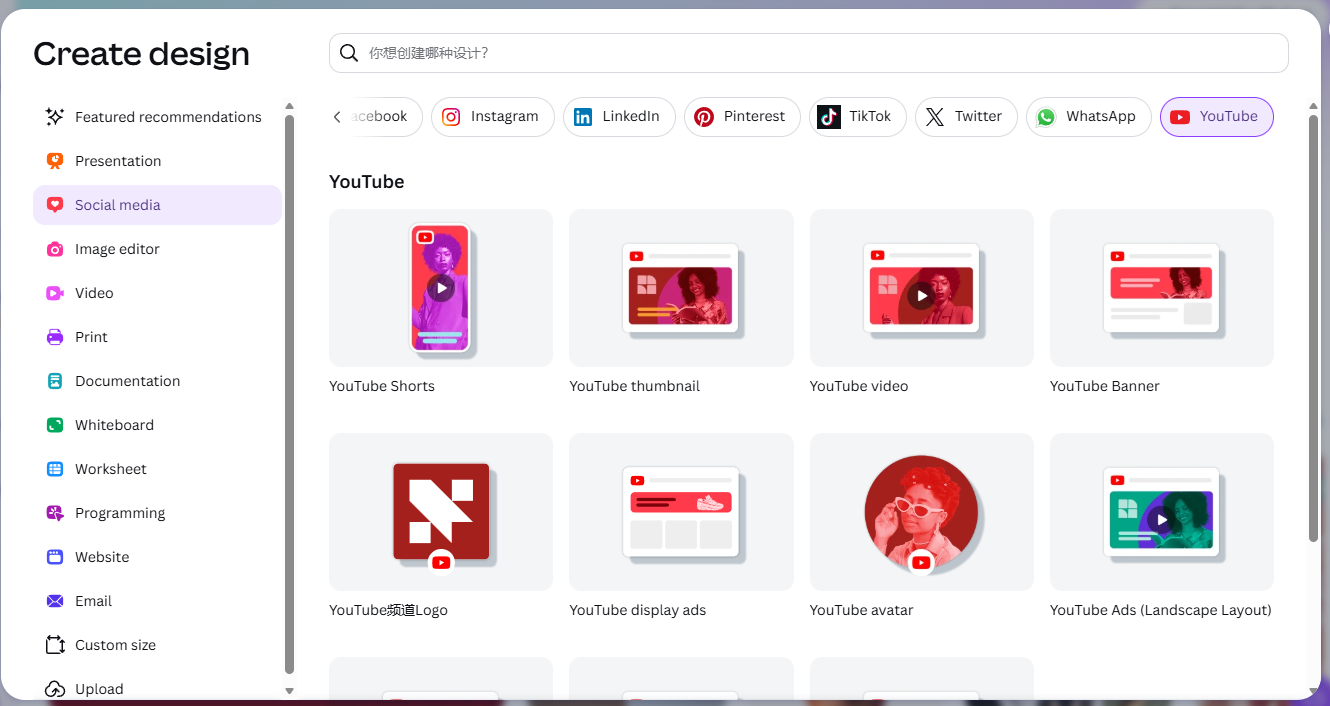Open the YouTube video template card
Image resolution: width=1330 pixels, height=706 pixels.
[922, 288]
